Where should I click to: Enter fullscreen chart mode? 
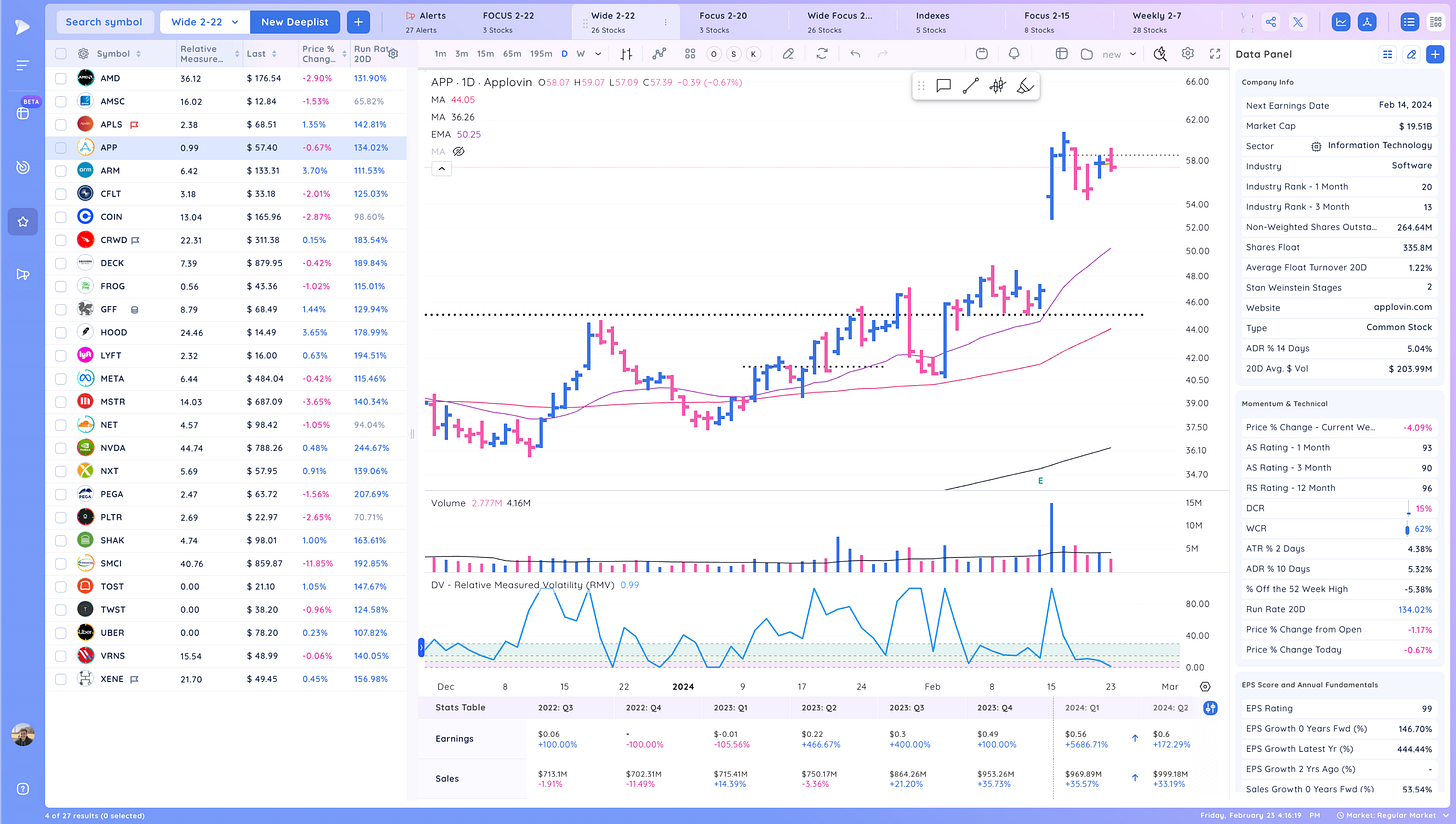(1215, 54)
